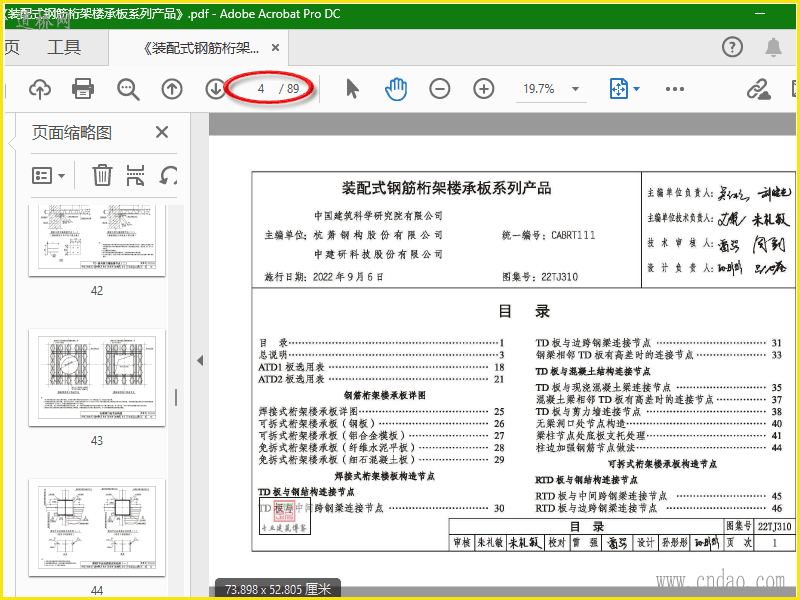Image resolution: width=800 pixels, height=600 pixels.
Task: Click the share link cloud icon
Action: tap(758, 89)
